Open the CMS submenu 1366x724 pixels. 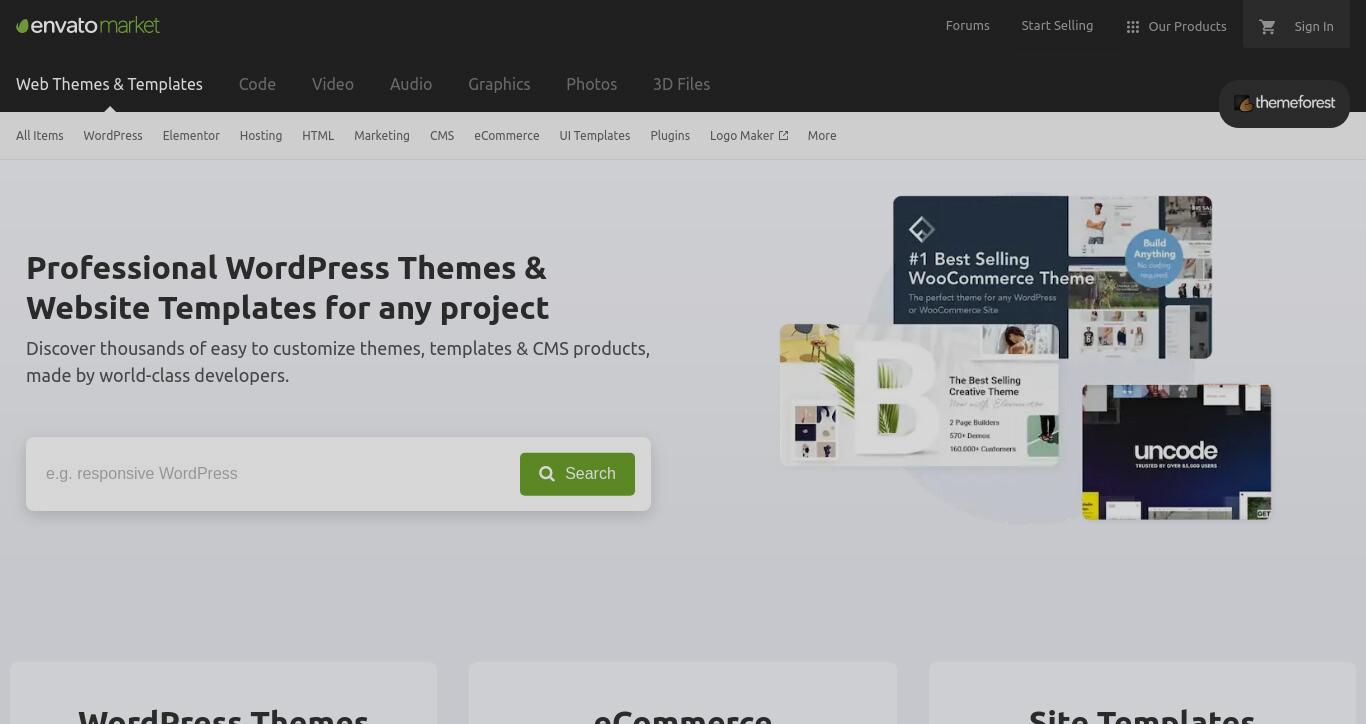pyautogui.click(x=442, y=136)
